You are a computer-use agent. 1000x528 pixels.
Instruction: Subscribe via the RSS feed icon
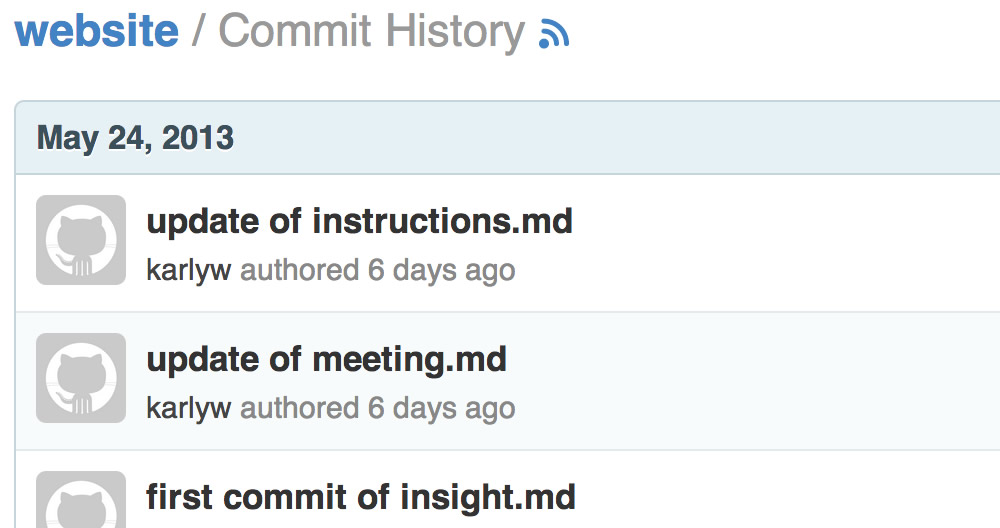tap(554, 35)
